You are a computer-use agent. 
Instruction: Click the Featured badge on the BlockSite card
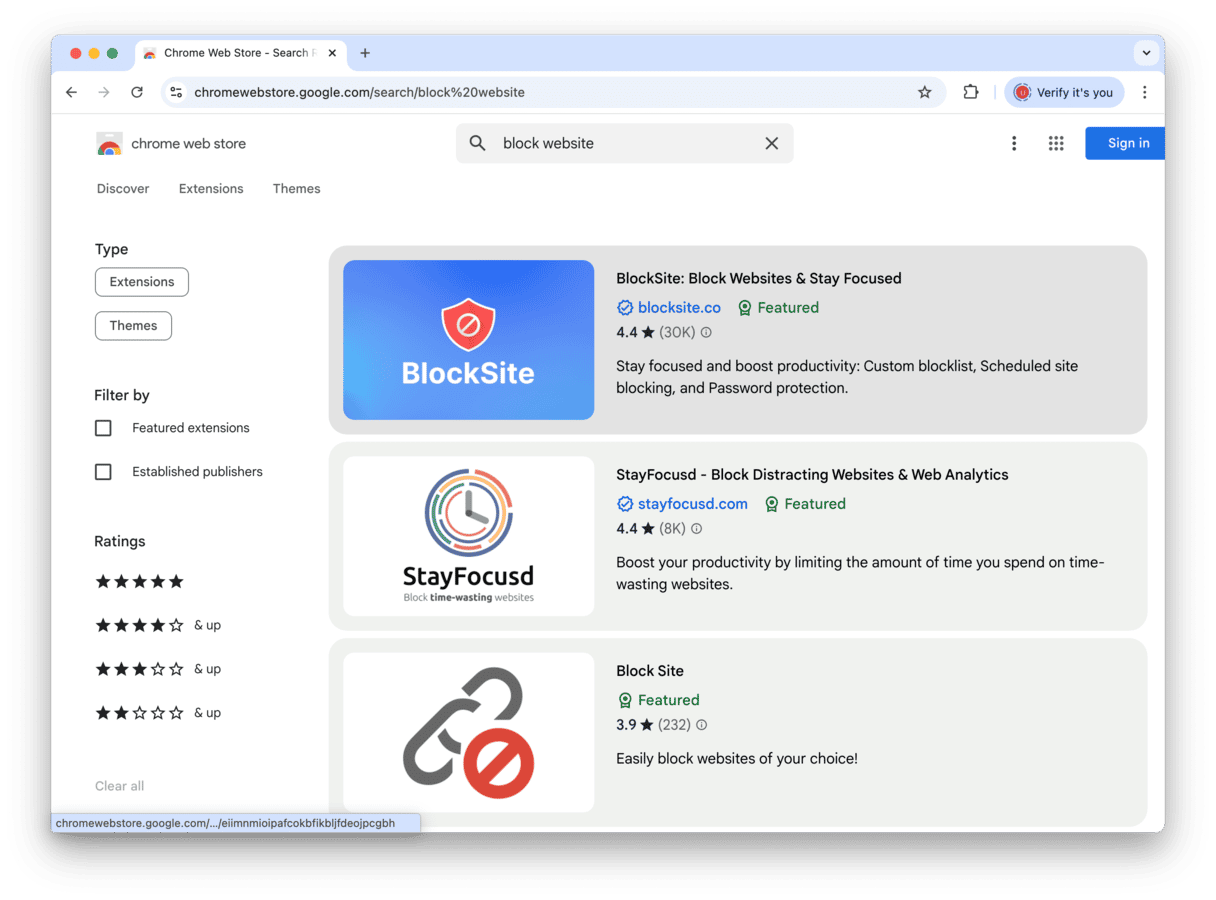pos(778,308)
